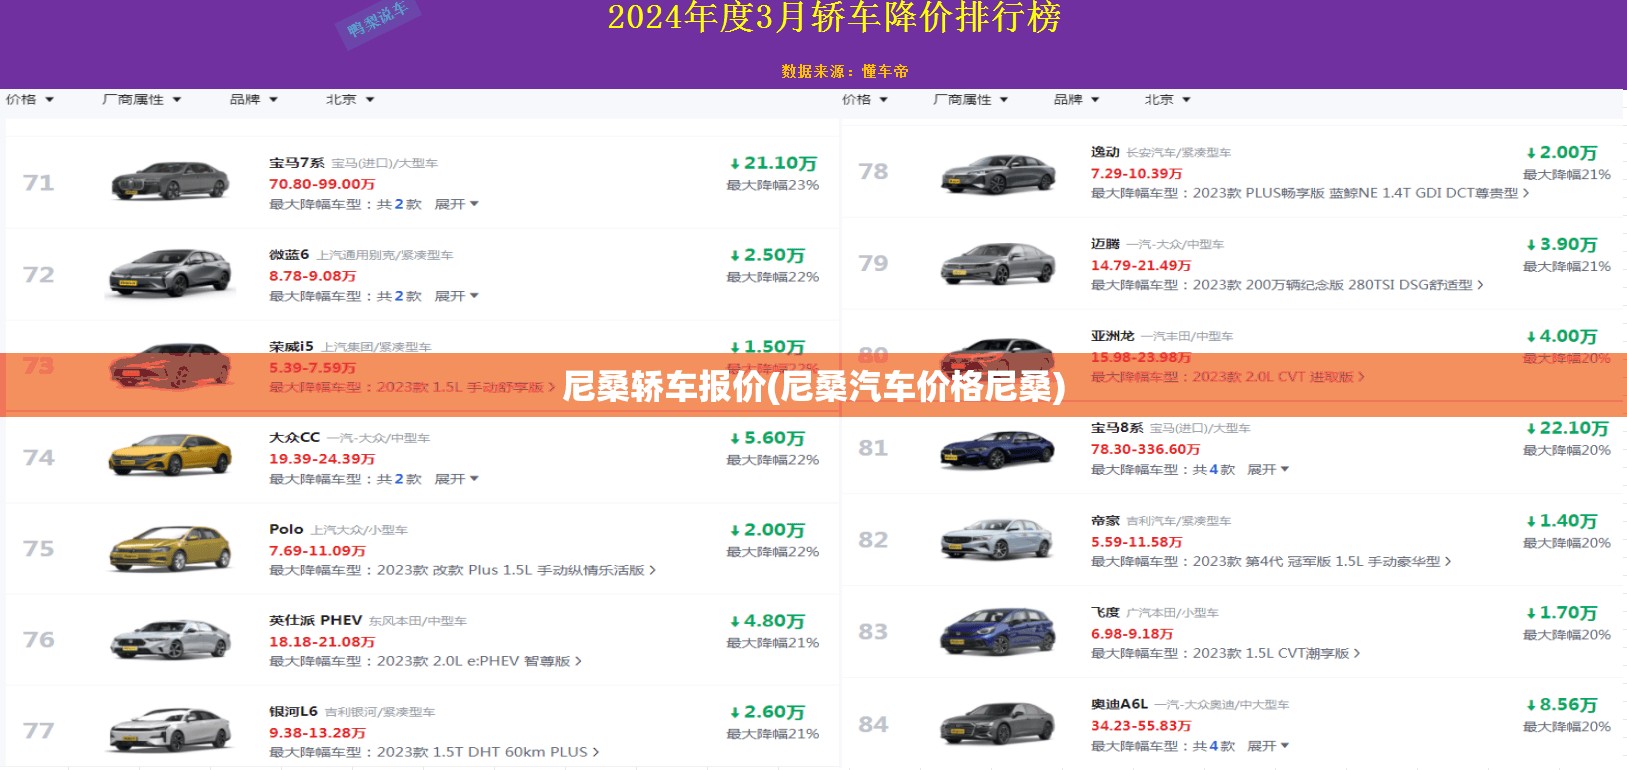Open the 帝豪 model name link
1627x770 pixels.
[x=1105, y=521]
